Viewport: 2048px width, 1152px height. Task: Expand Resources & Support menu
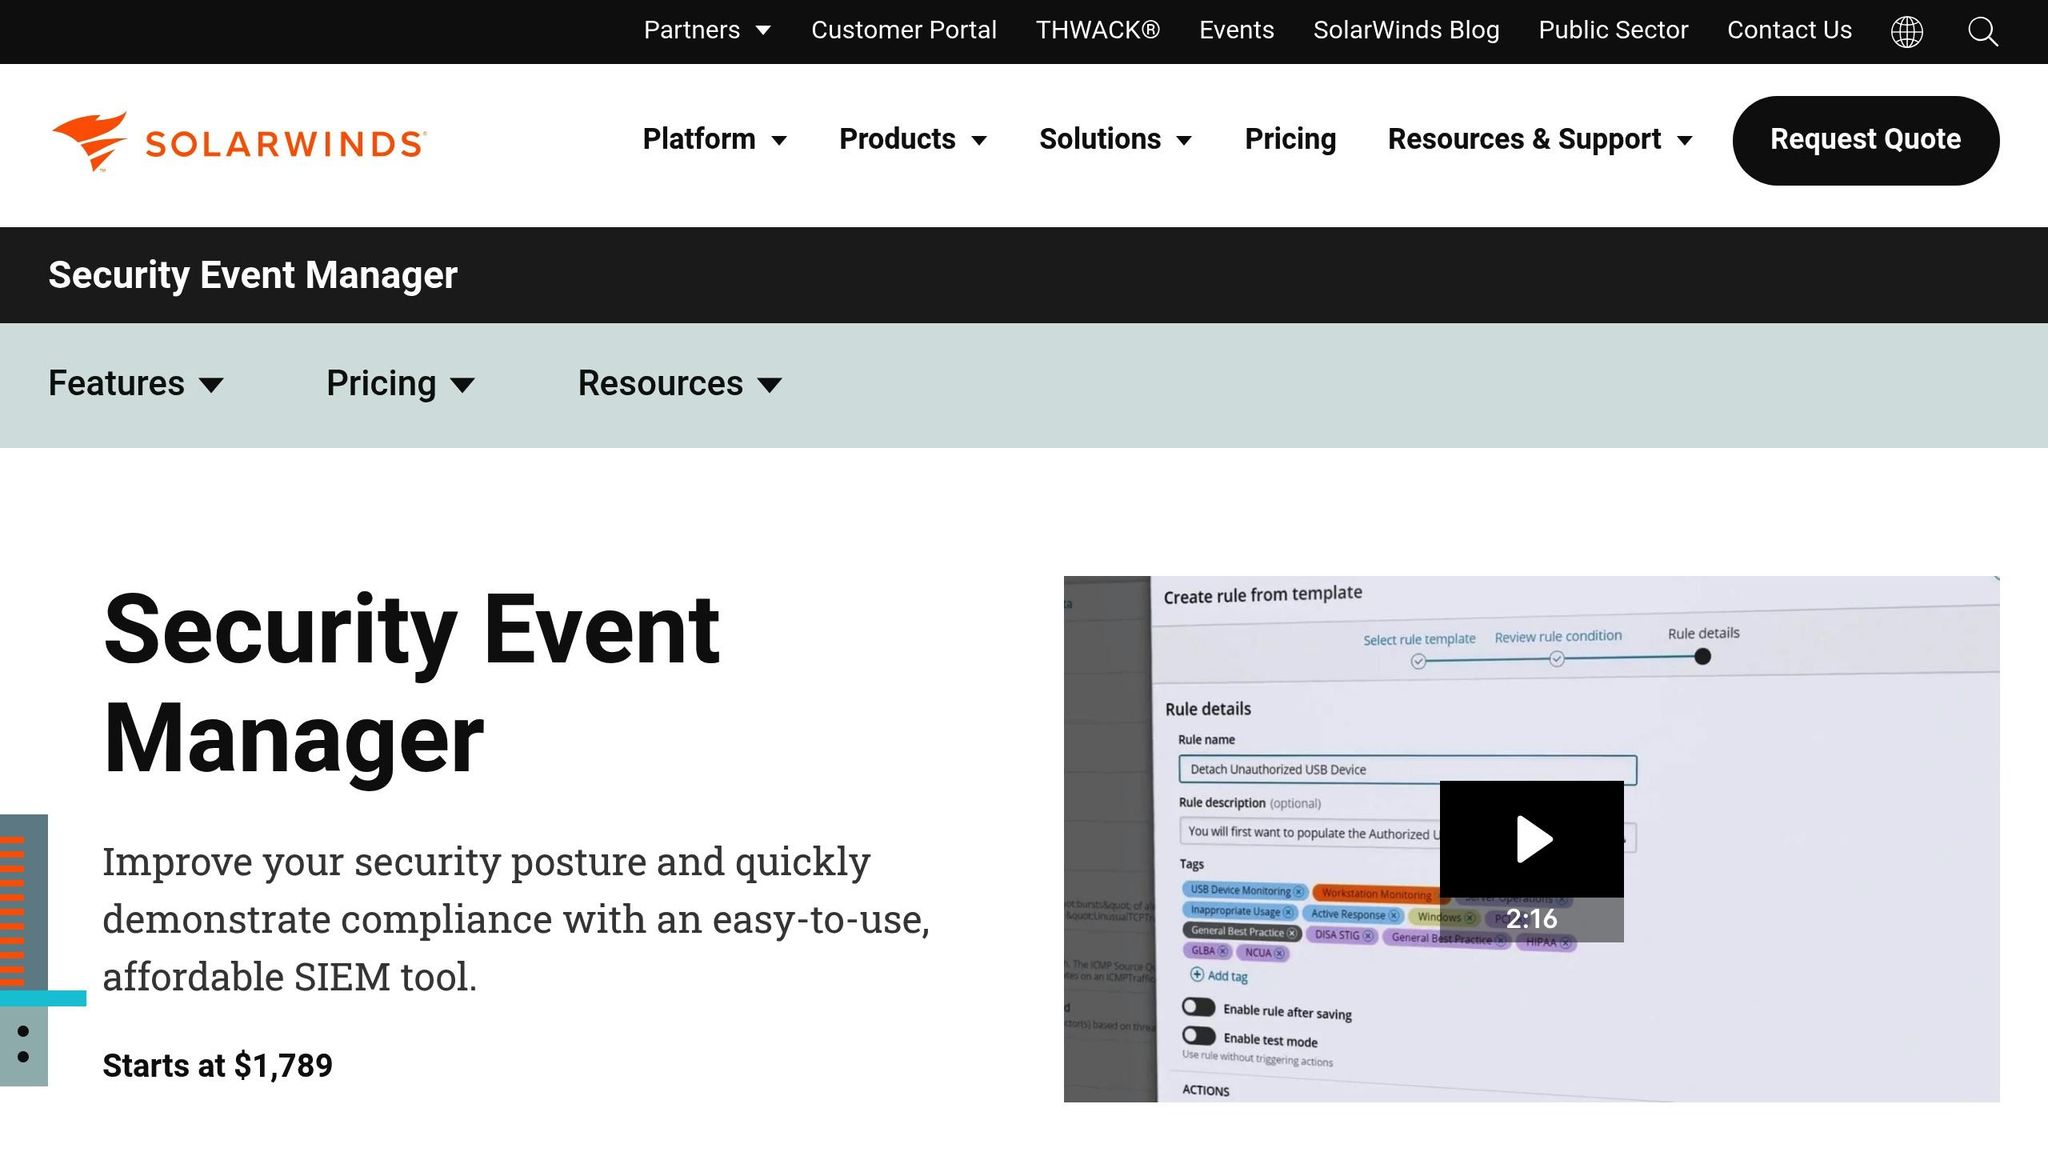coord(1540,139)
